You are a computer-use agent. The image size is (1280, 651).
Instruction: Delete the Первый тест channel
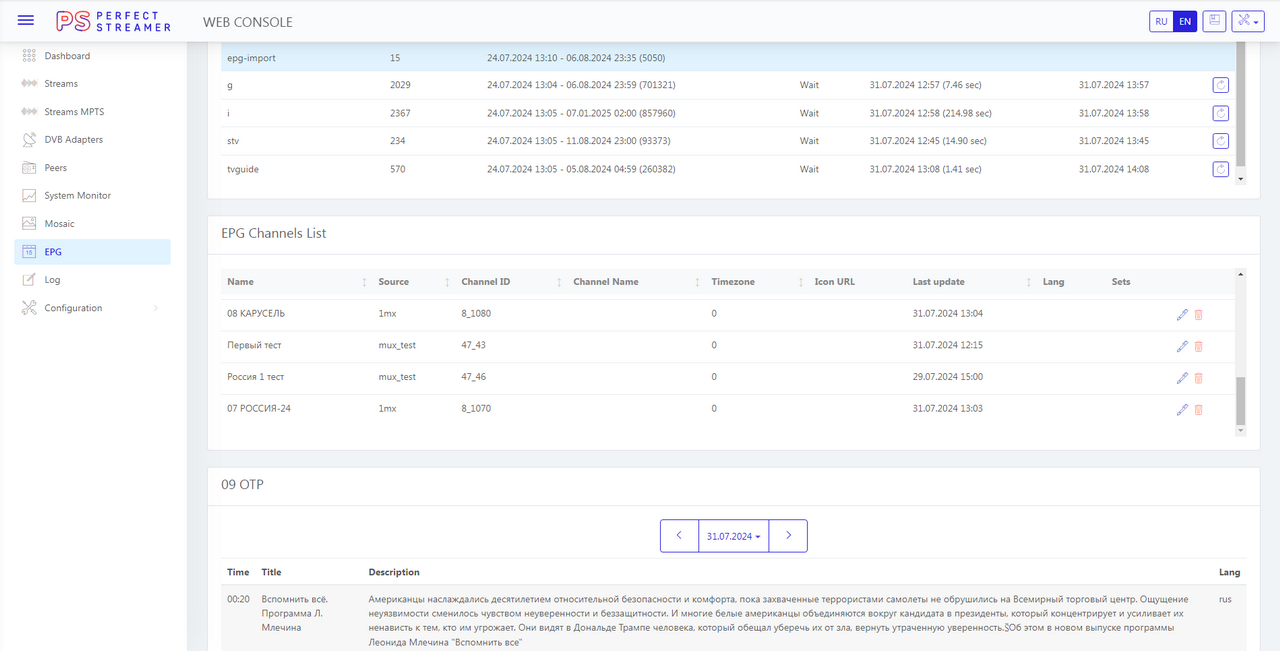(x=1199, y=346)
